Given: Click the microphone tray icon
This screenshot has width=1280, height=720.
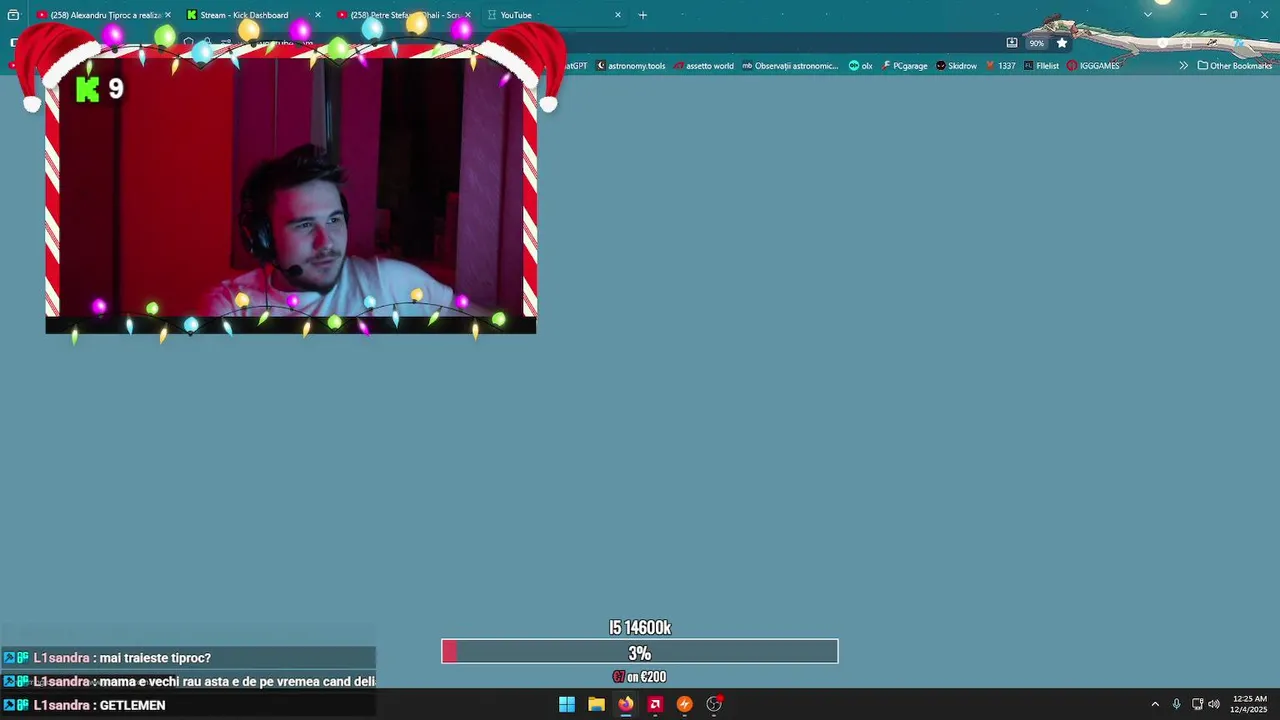Looking at the screenshot, I should coord(1176,704).
